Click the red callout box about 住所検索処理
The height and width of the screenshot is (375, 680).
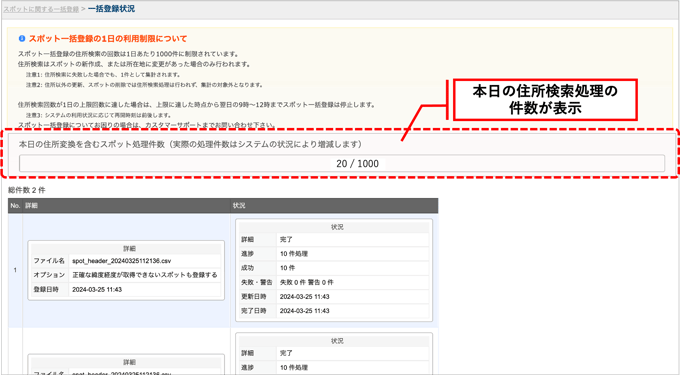click(x=545, y=100)
